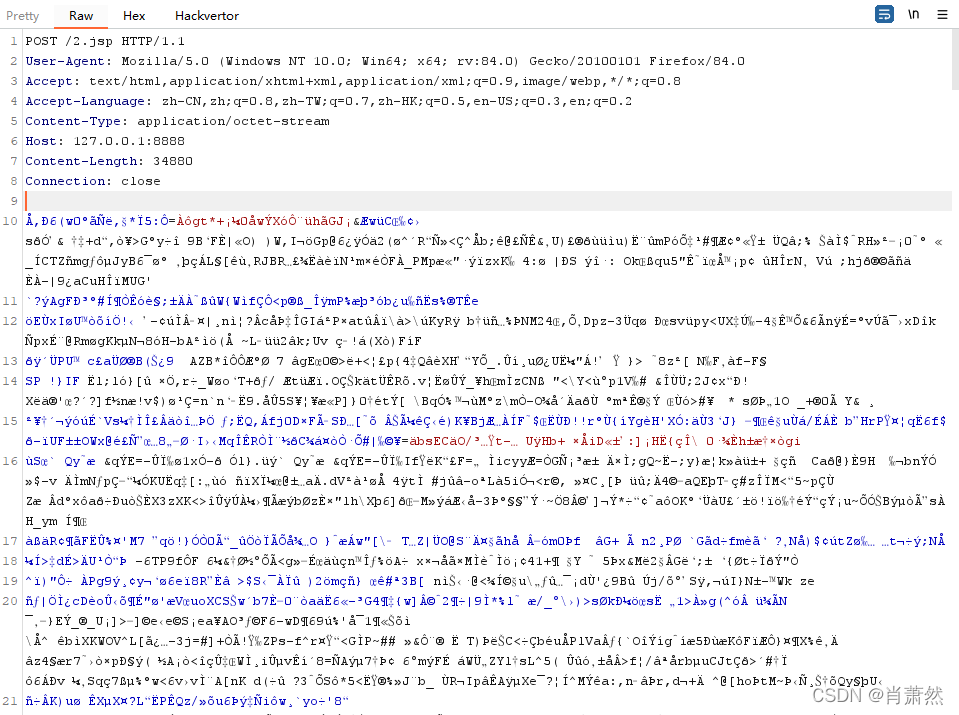Click the POST /2.jsp HTTP/1.1 line
The image size is (959, 715).
pos(105,41)
